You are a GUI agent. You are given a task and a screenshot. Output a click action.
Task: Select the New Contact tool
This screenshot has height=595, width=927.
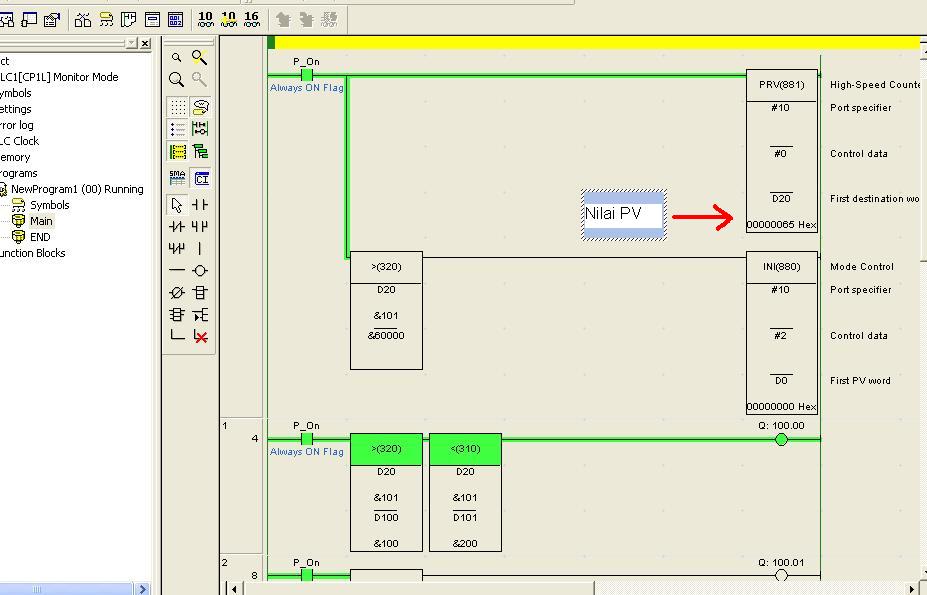[200, 204]
